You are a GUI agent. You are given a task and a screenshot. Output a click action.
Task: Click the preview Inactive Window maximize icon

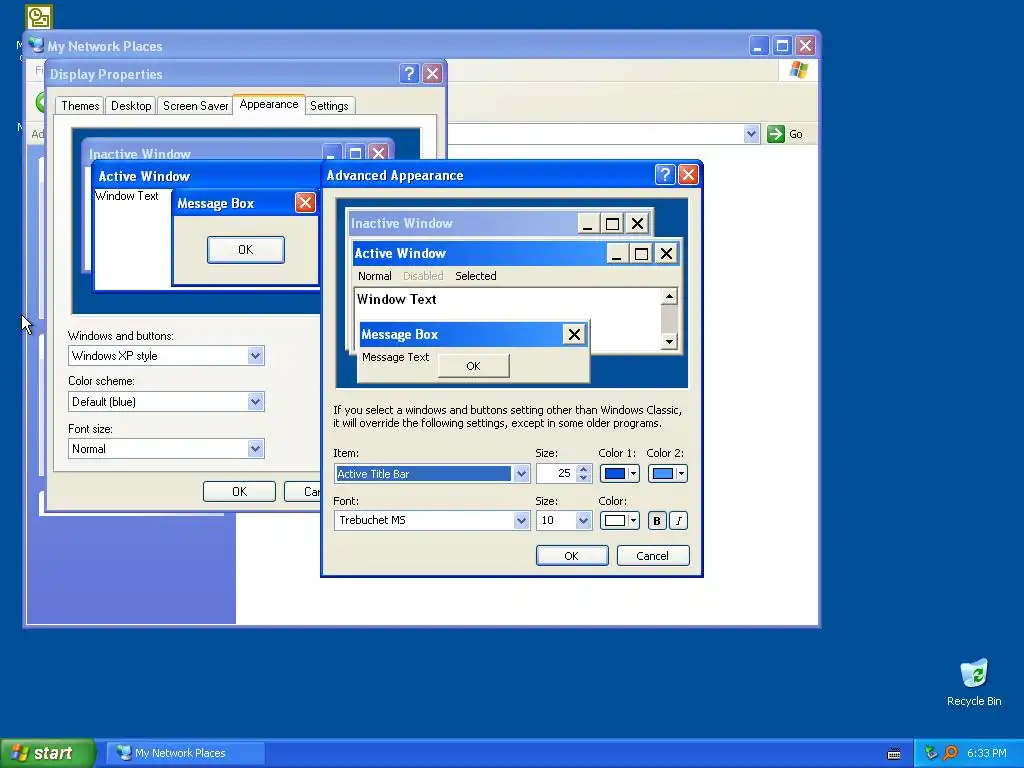click(612, 224)
